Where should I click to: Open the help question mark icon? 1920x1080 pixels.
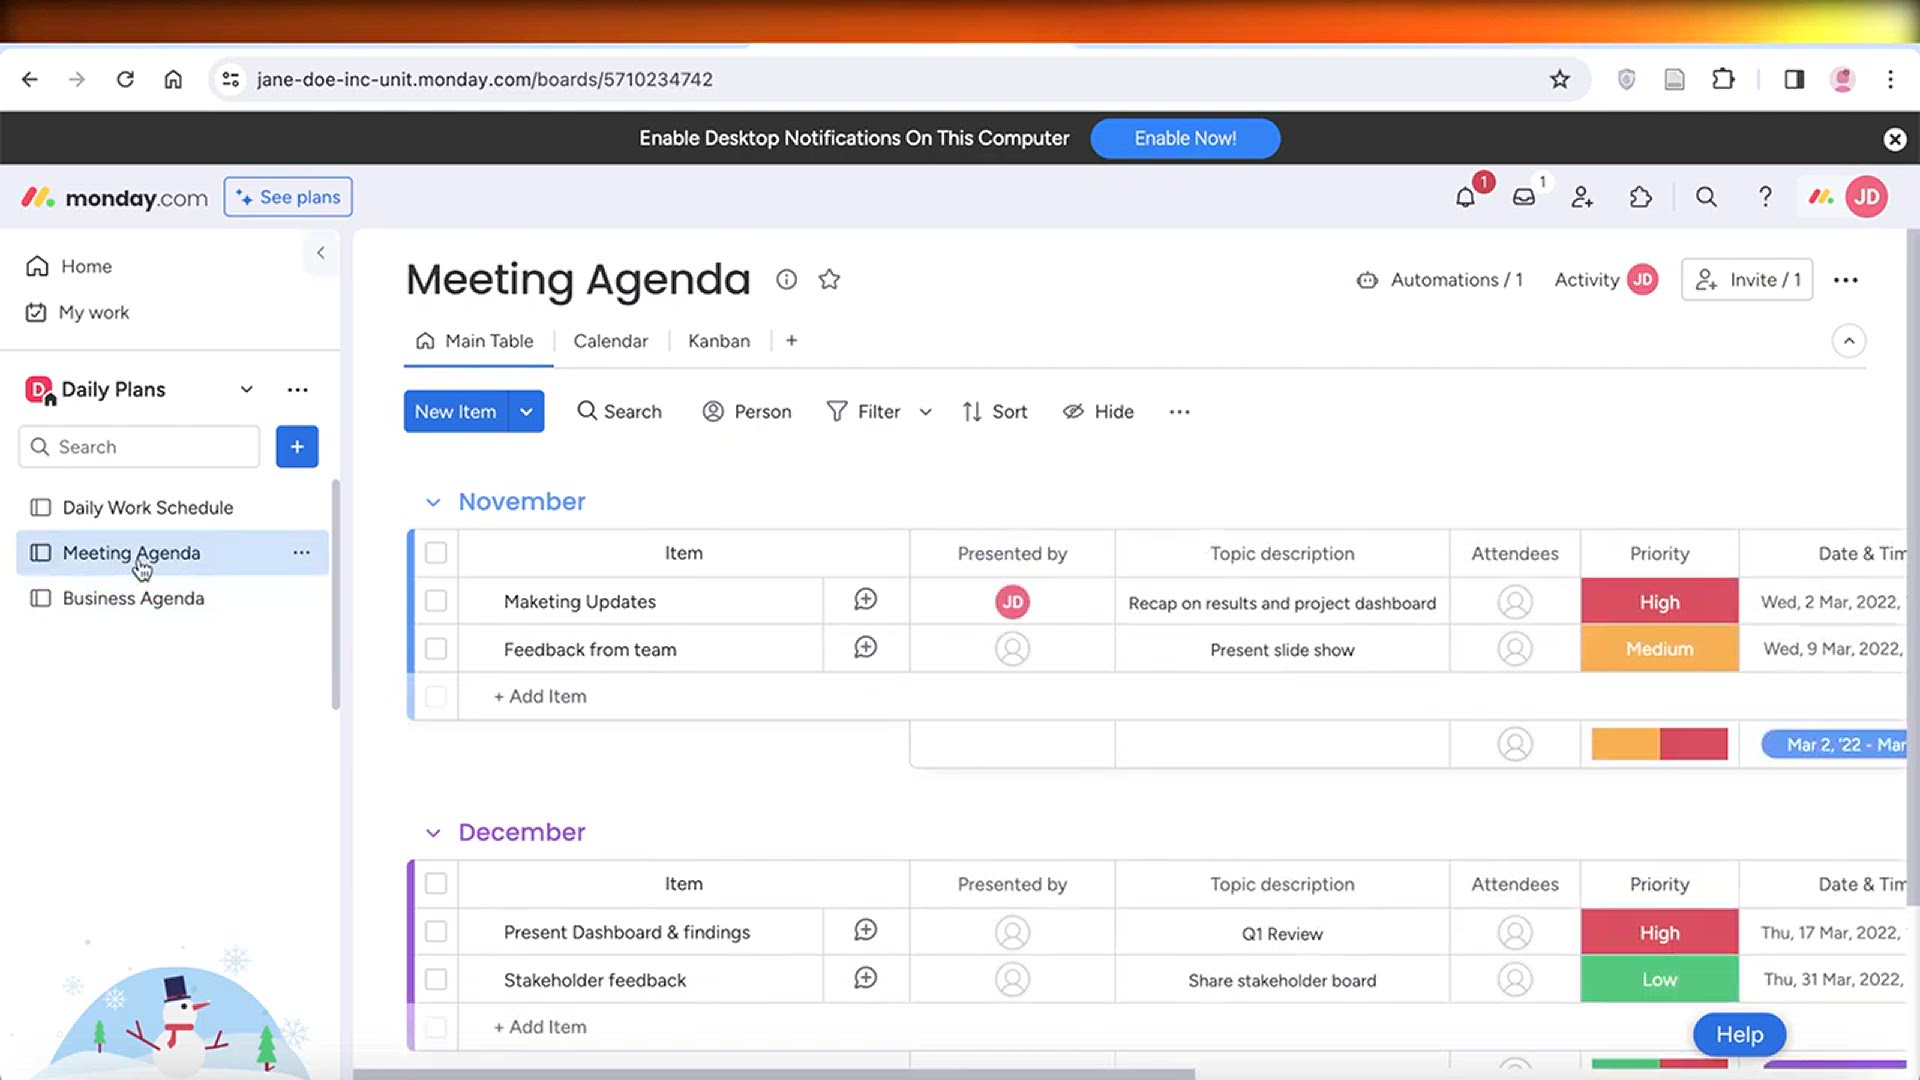[x=1765, y=197]
